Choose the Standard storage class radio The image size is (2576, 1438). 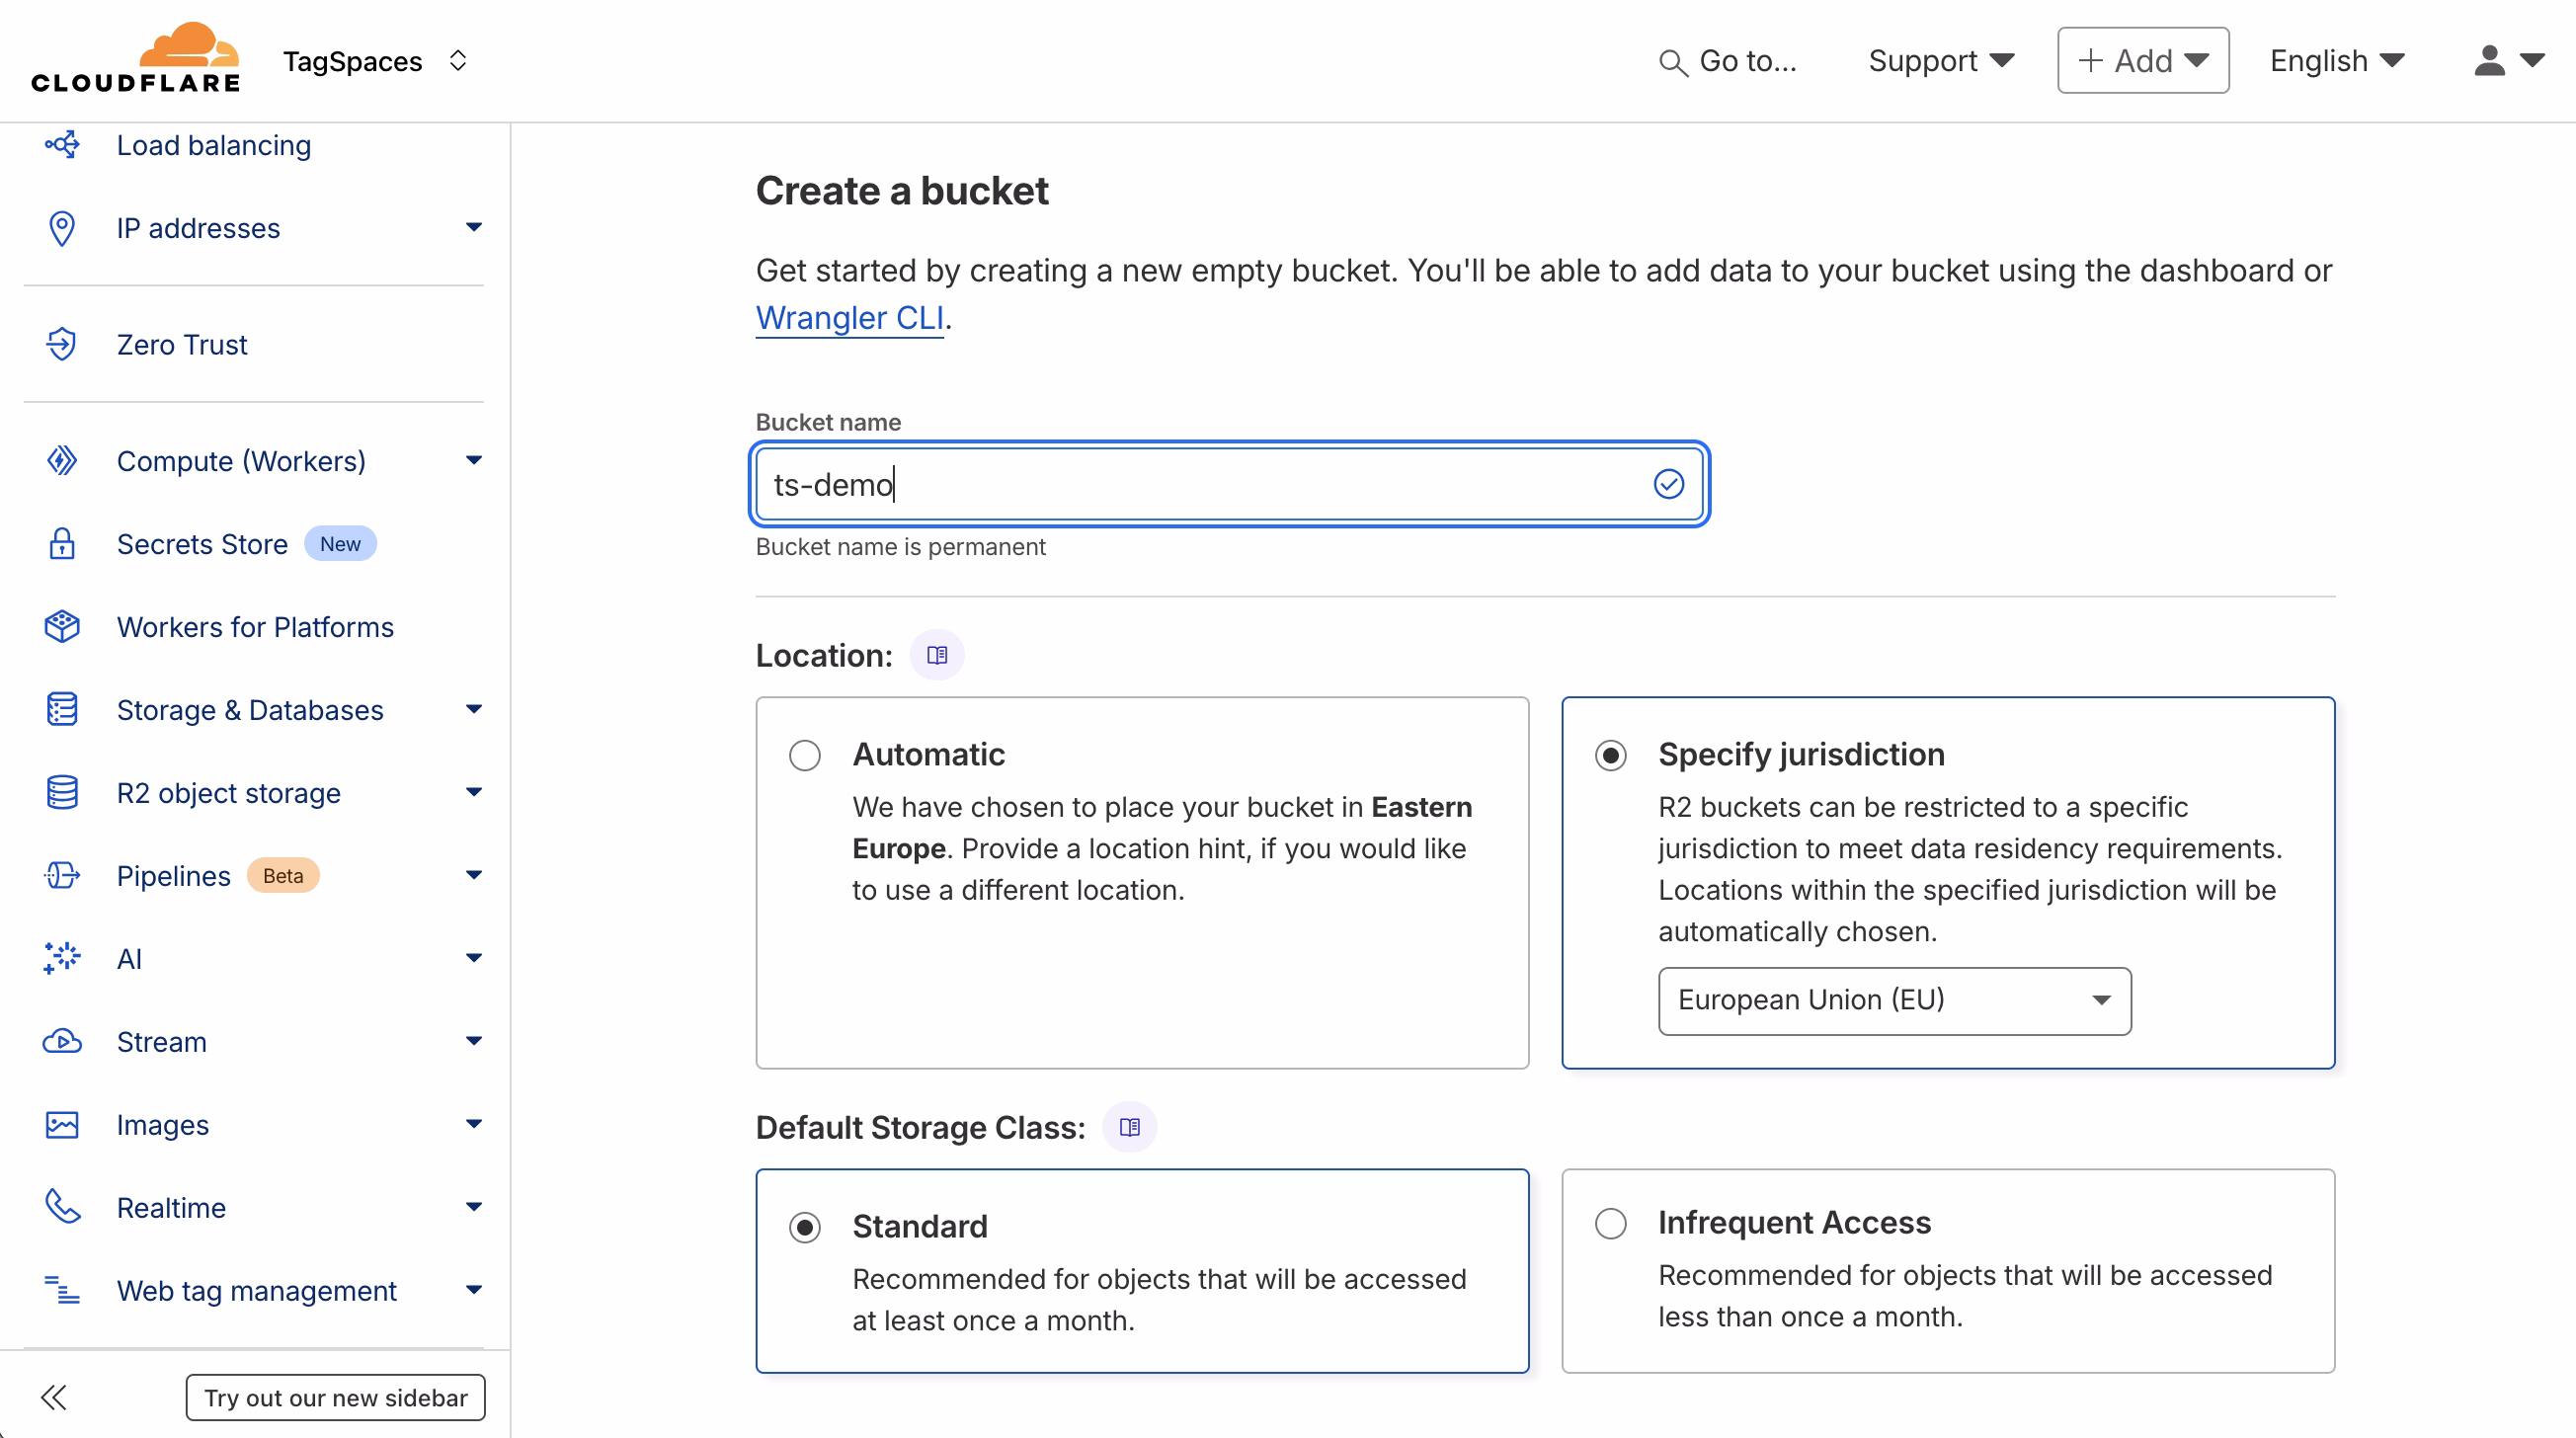804,1227
